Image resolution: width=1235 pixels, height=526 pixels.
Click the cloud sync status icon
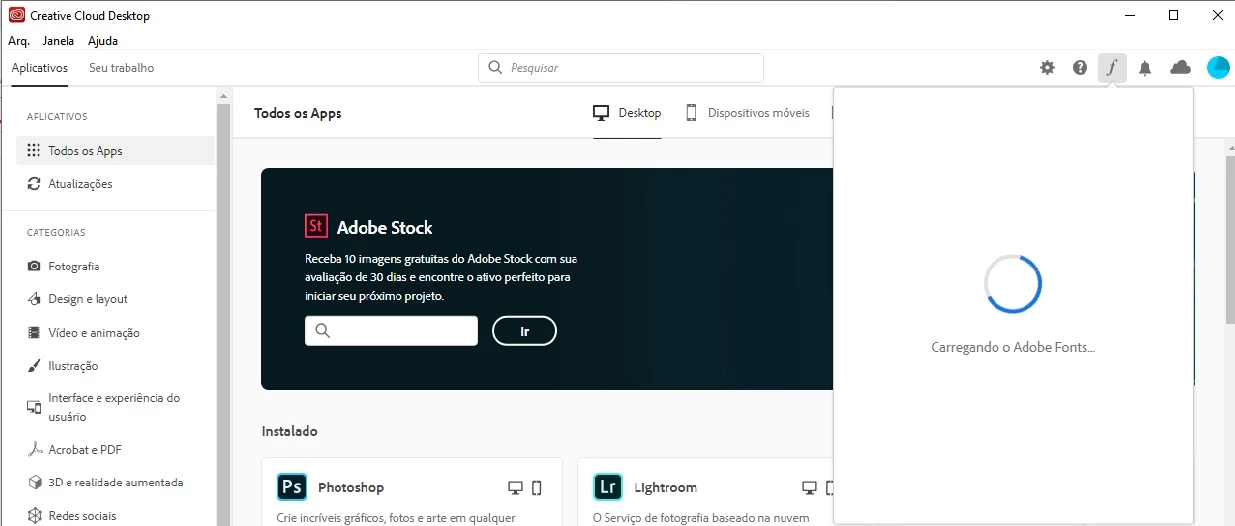point(1180,67)
